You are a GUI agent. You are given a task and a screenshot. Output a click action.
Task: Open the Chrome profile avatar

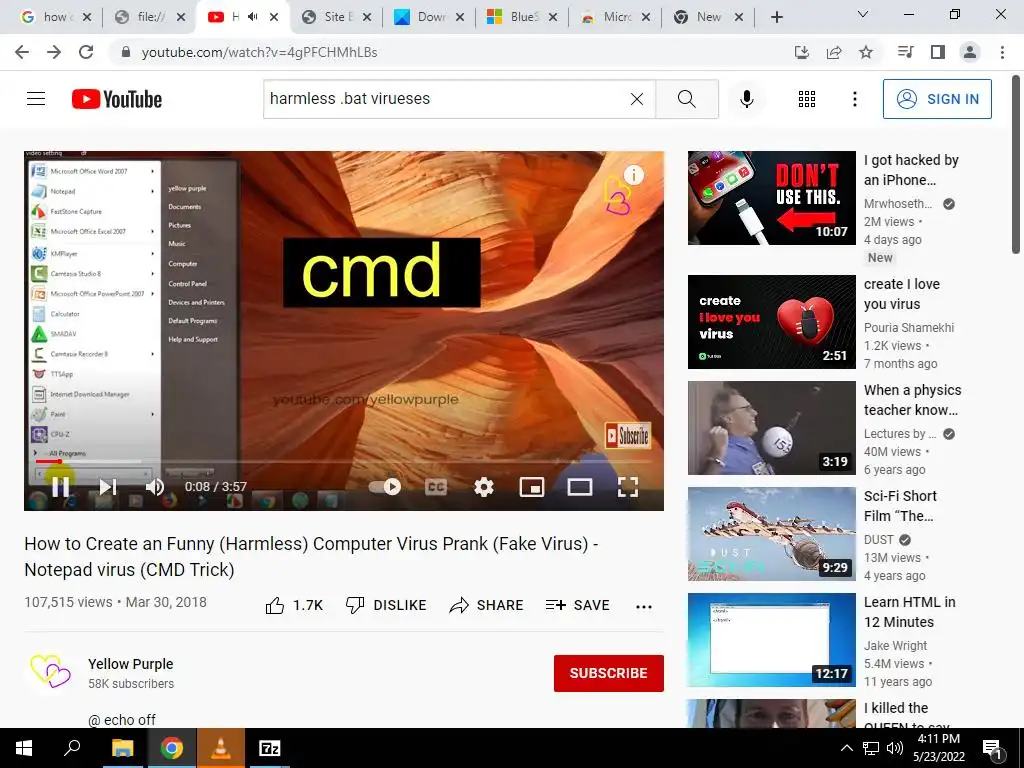point(970,52)
